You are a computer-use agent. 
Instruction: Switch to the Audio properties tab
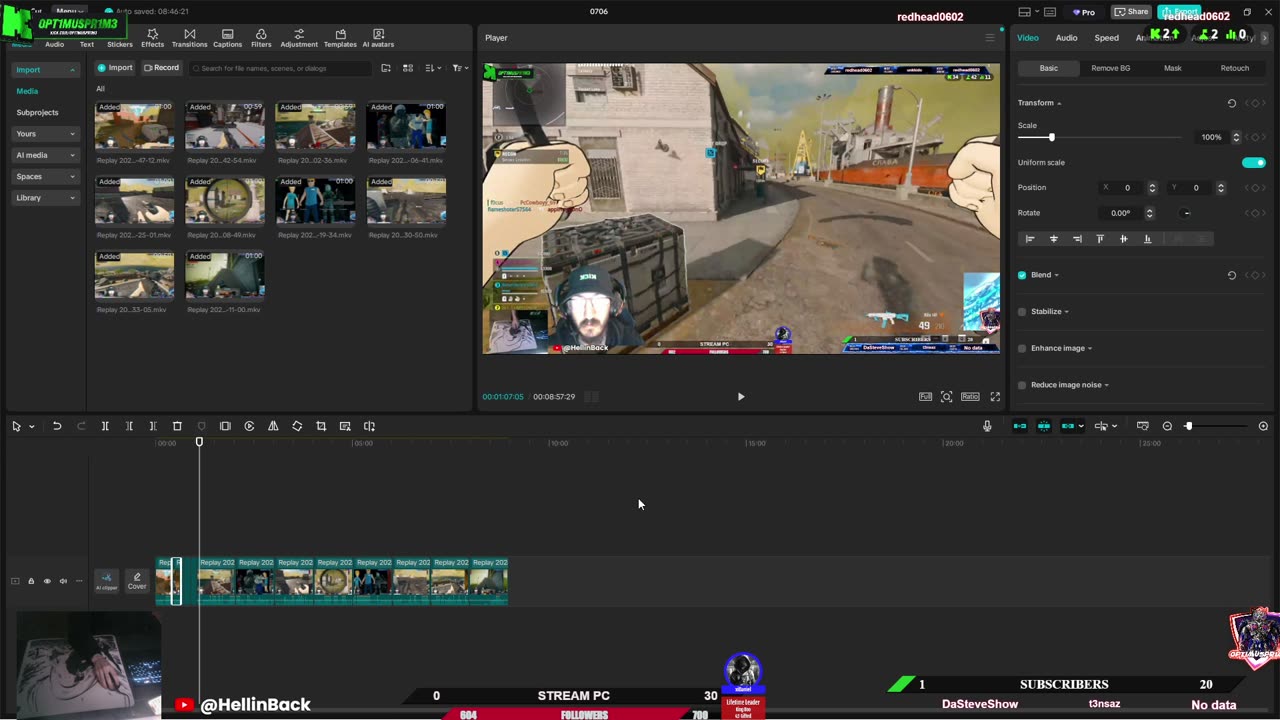pos(1067,38)
